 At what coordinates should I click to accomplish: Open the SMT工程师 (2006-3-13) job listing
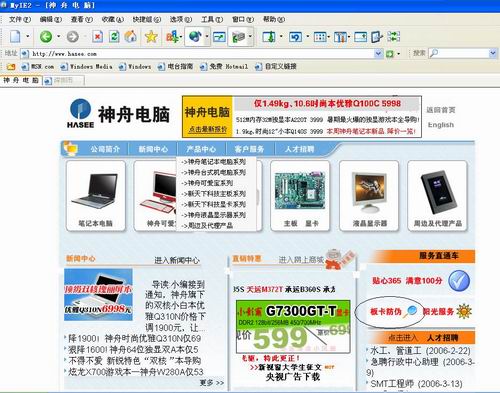(x=416, y=384)
